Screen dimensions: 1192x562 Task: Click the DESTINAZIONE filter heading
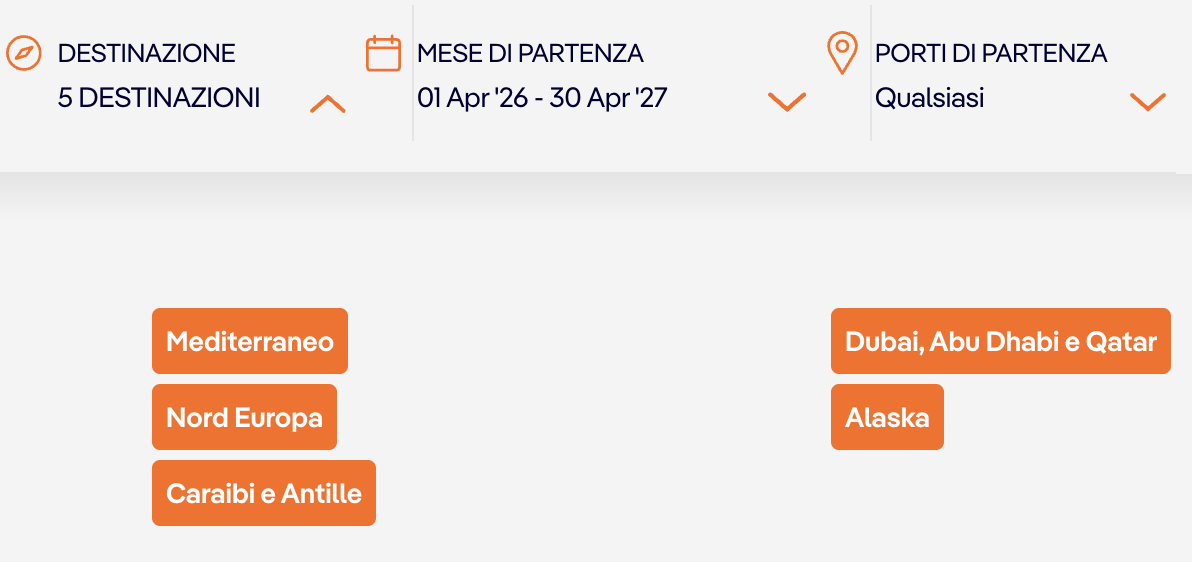(147, 53)
